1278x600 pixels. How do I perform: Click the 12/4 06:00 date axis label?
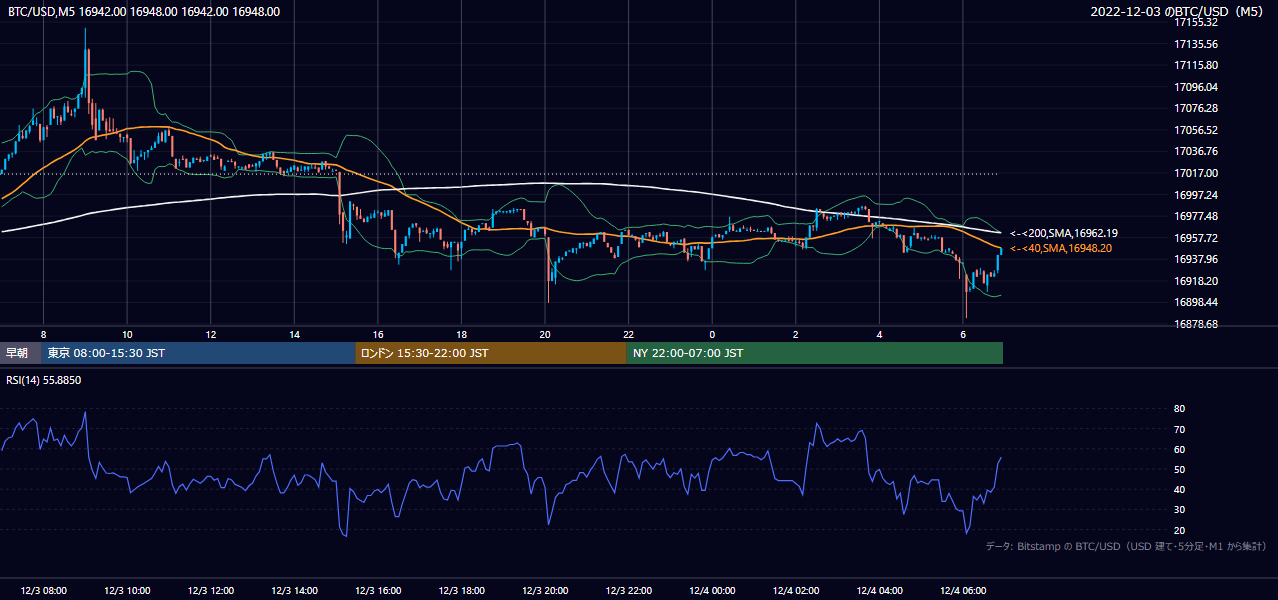tap(962, 590)
